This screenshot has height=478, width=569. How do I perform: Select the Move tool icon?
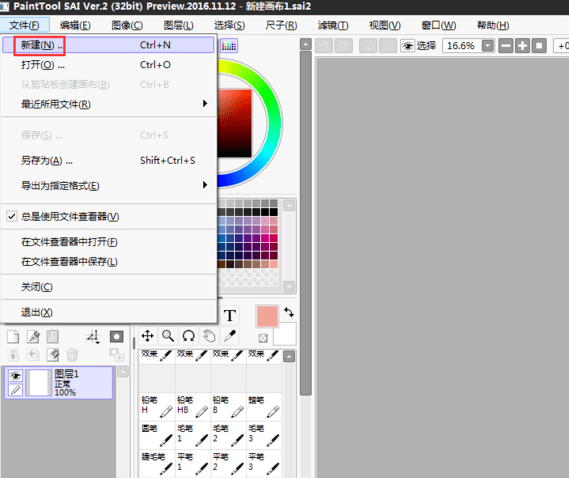[147, 336]
